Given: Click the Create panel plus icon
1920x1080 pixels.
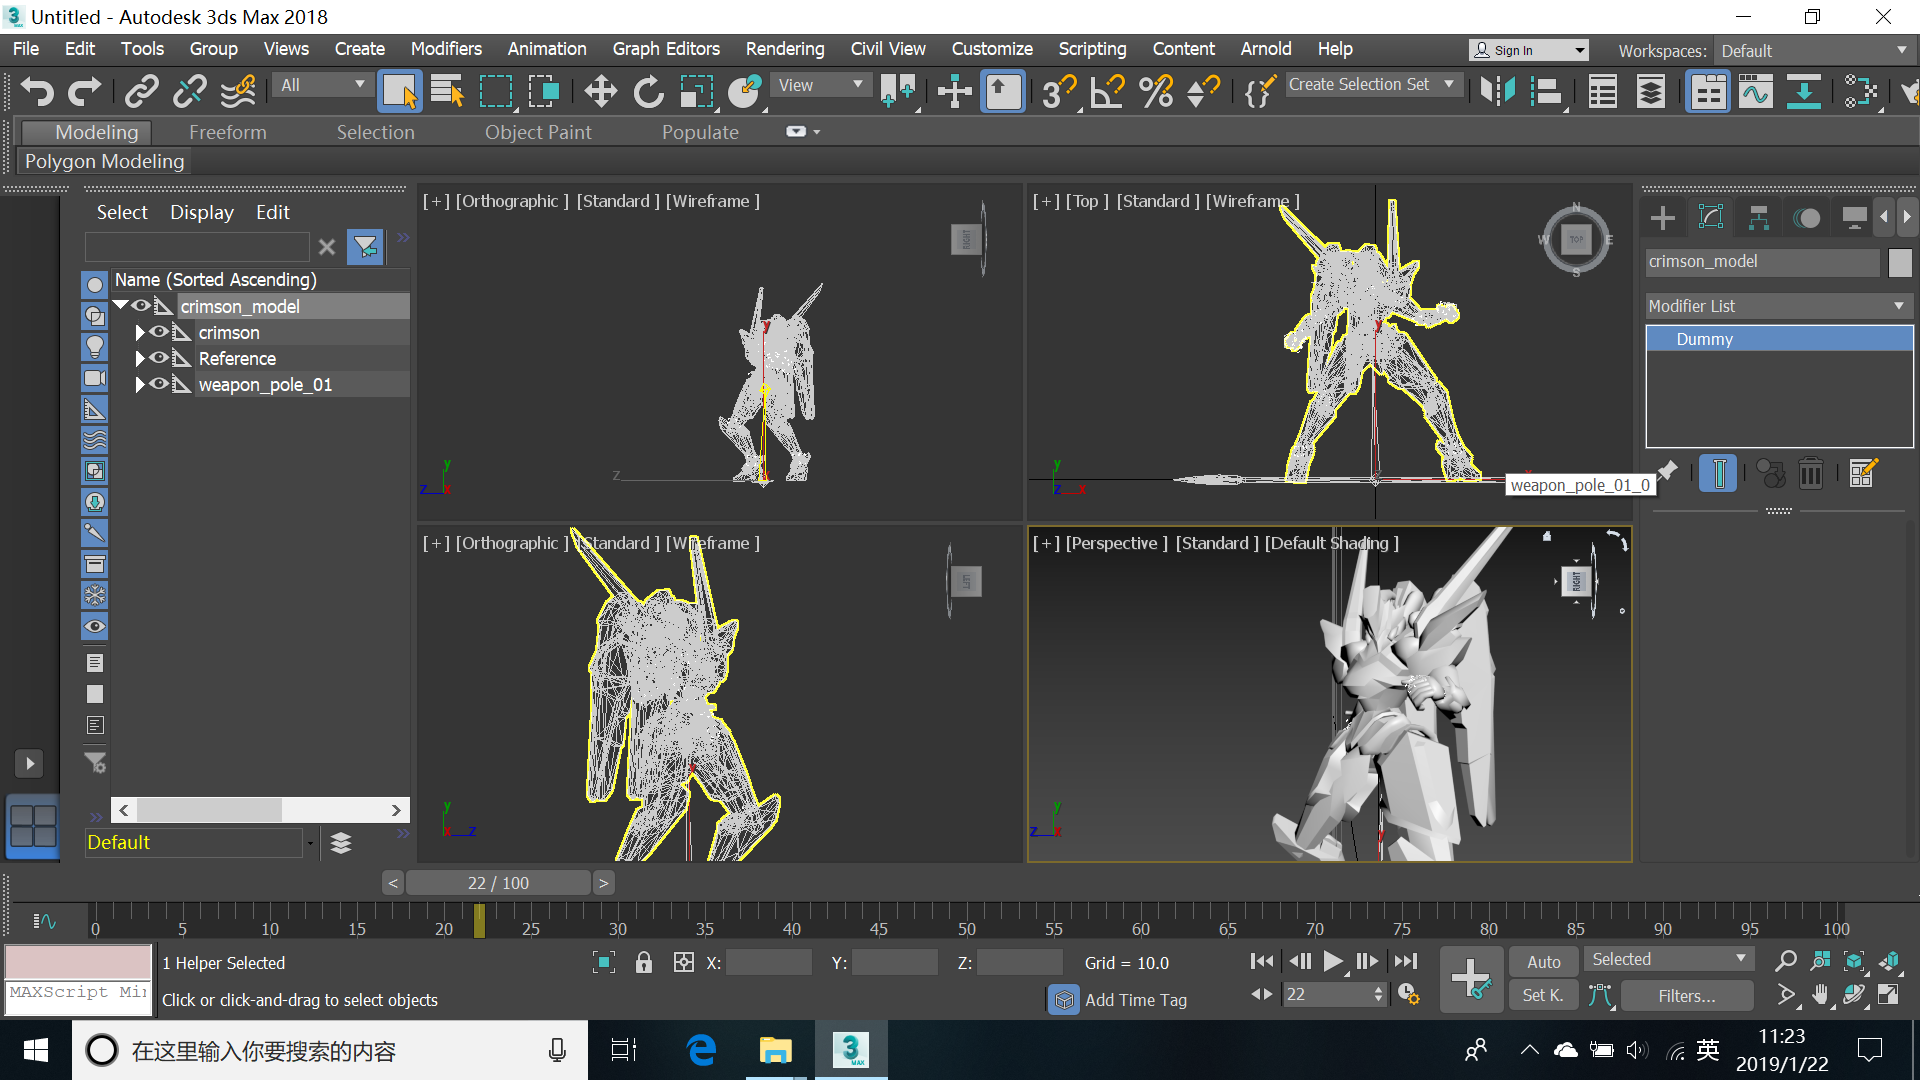Looking at the screenshot, I should tap(1663, 217).
